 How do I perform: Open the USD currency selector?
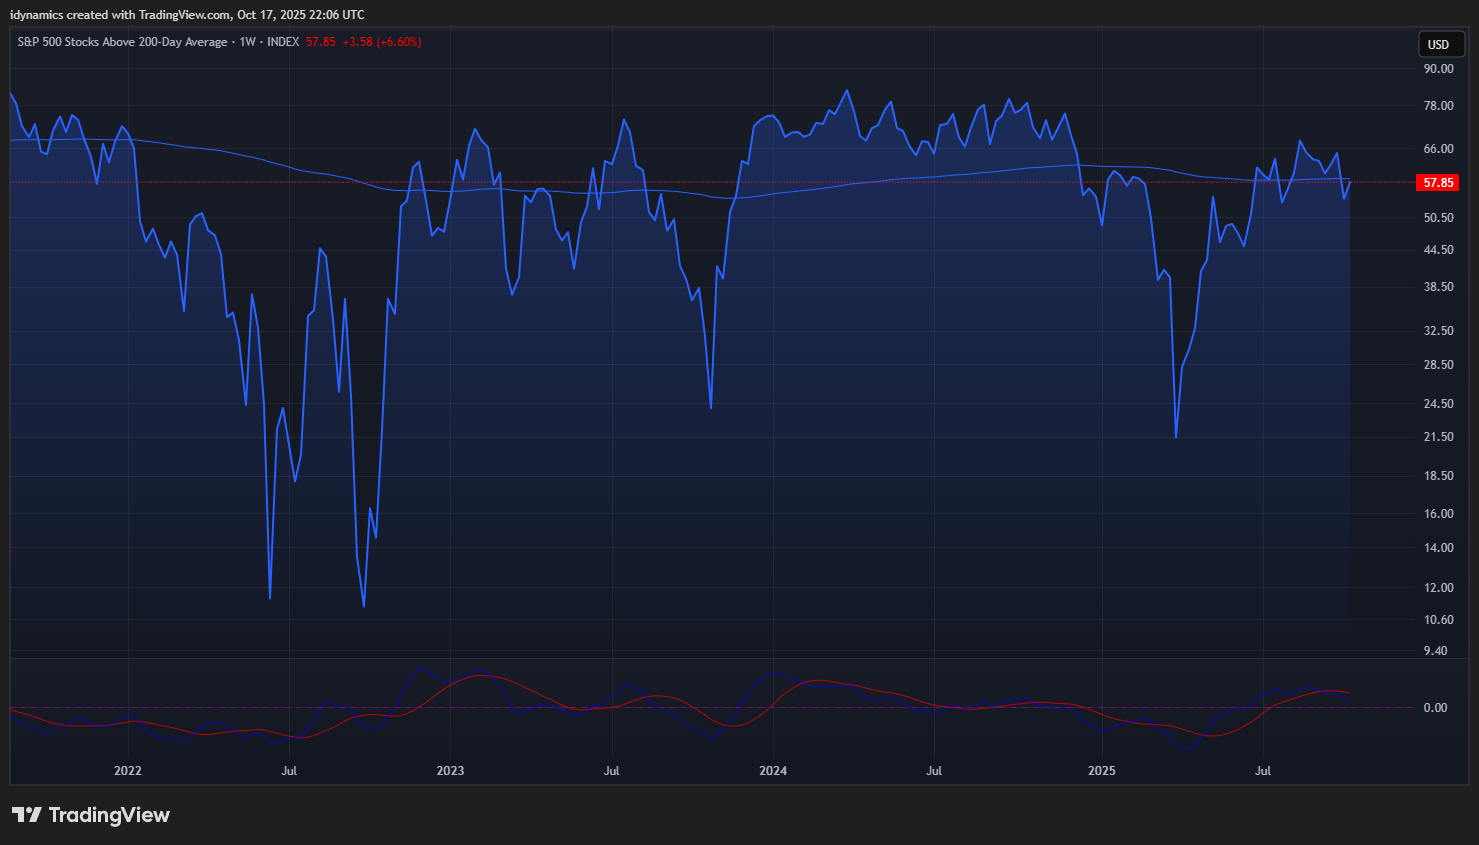pos(1439,45)
